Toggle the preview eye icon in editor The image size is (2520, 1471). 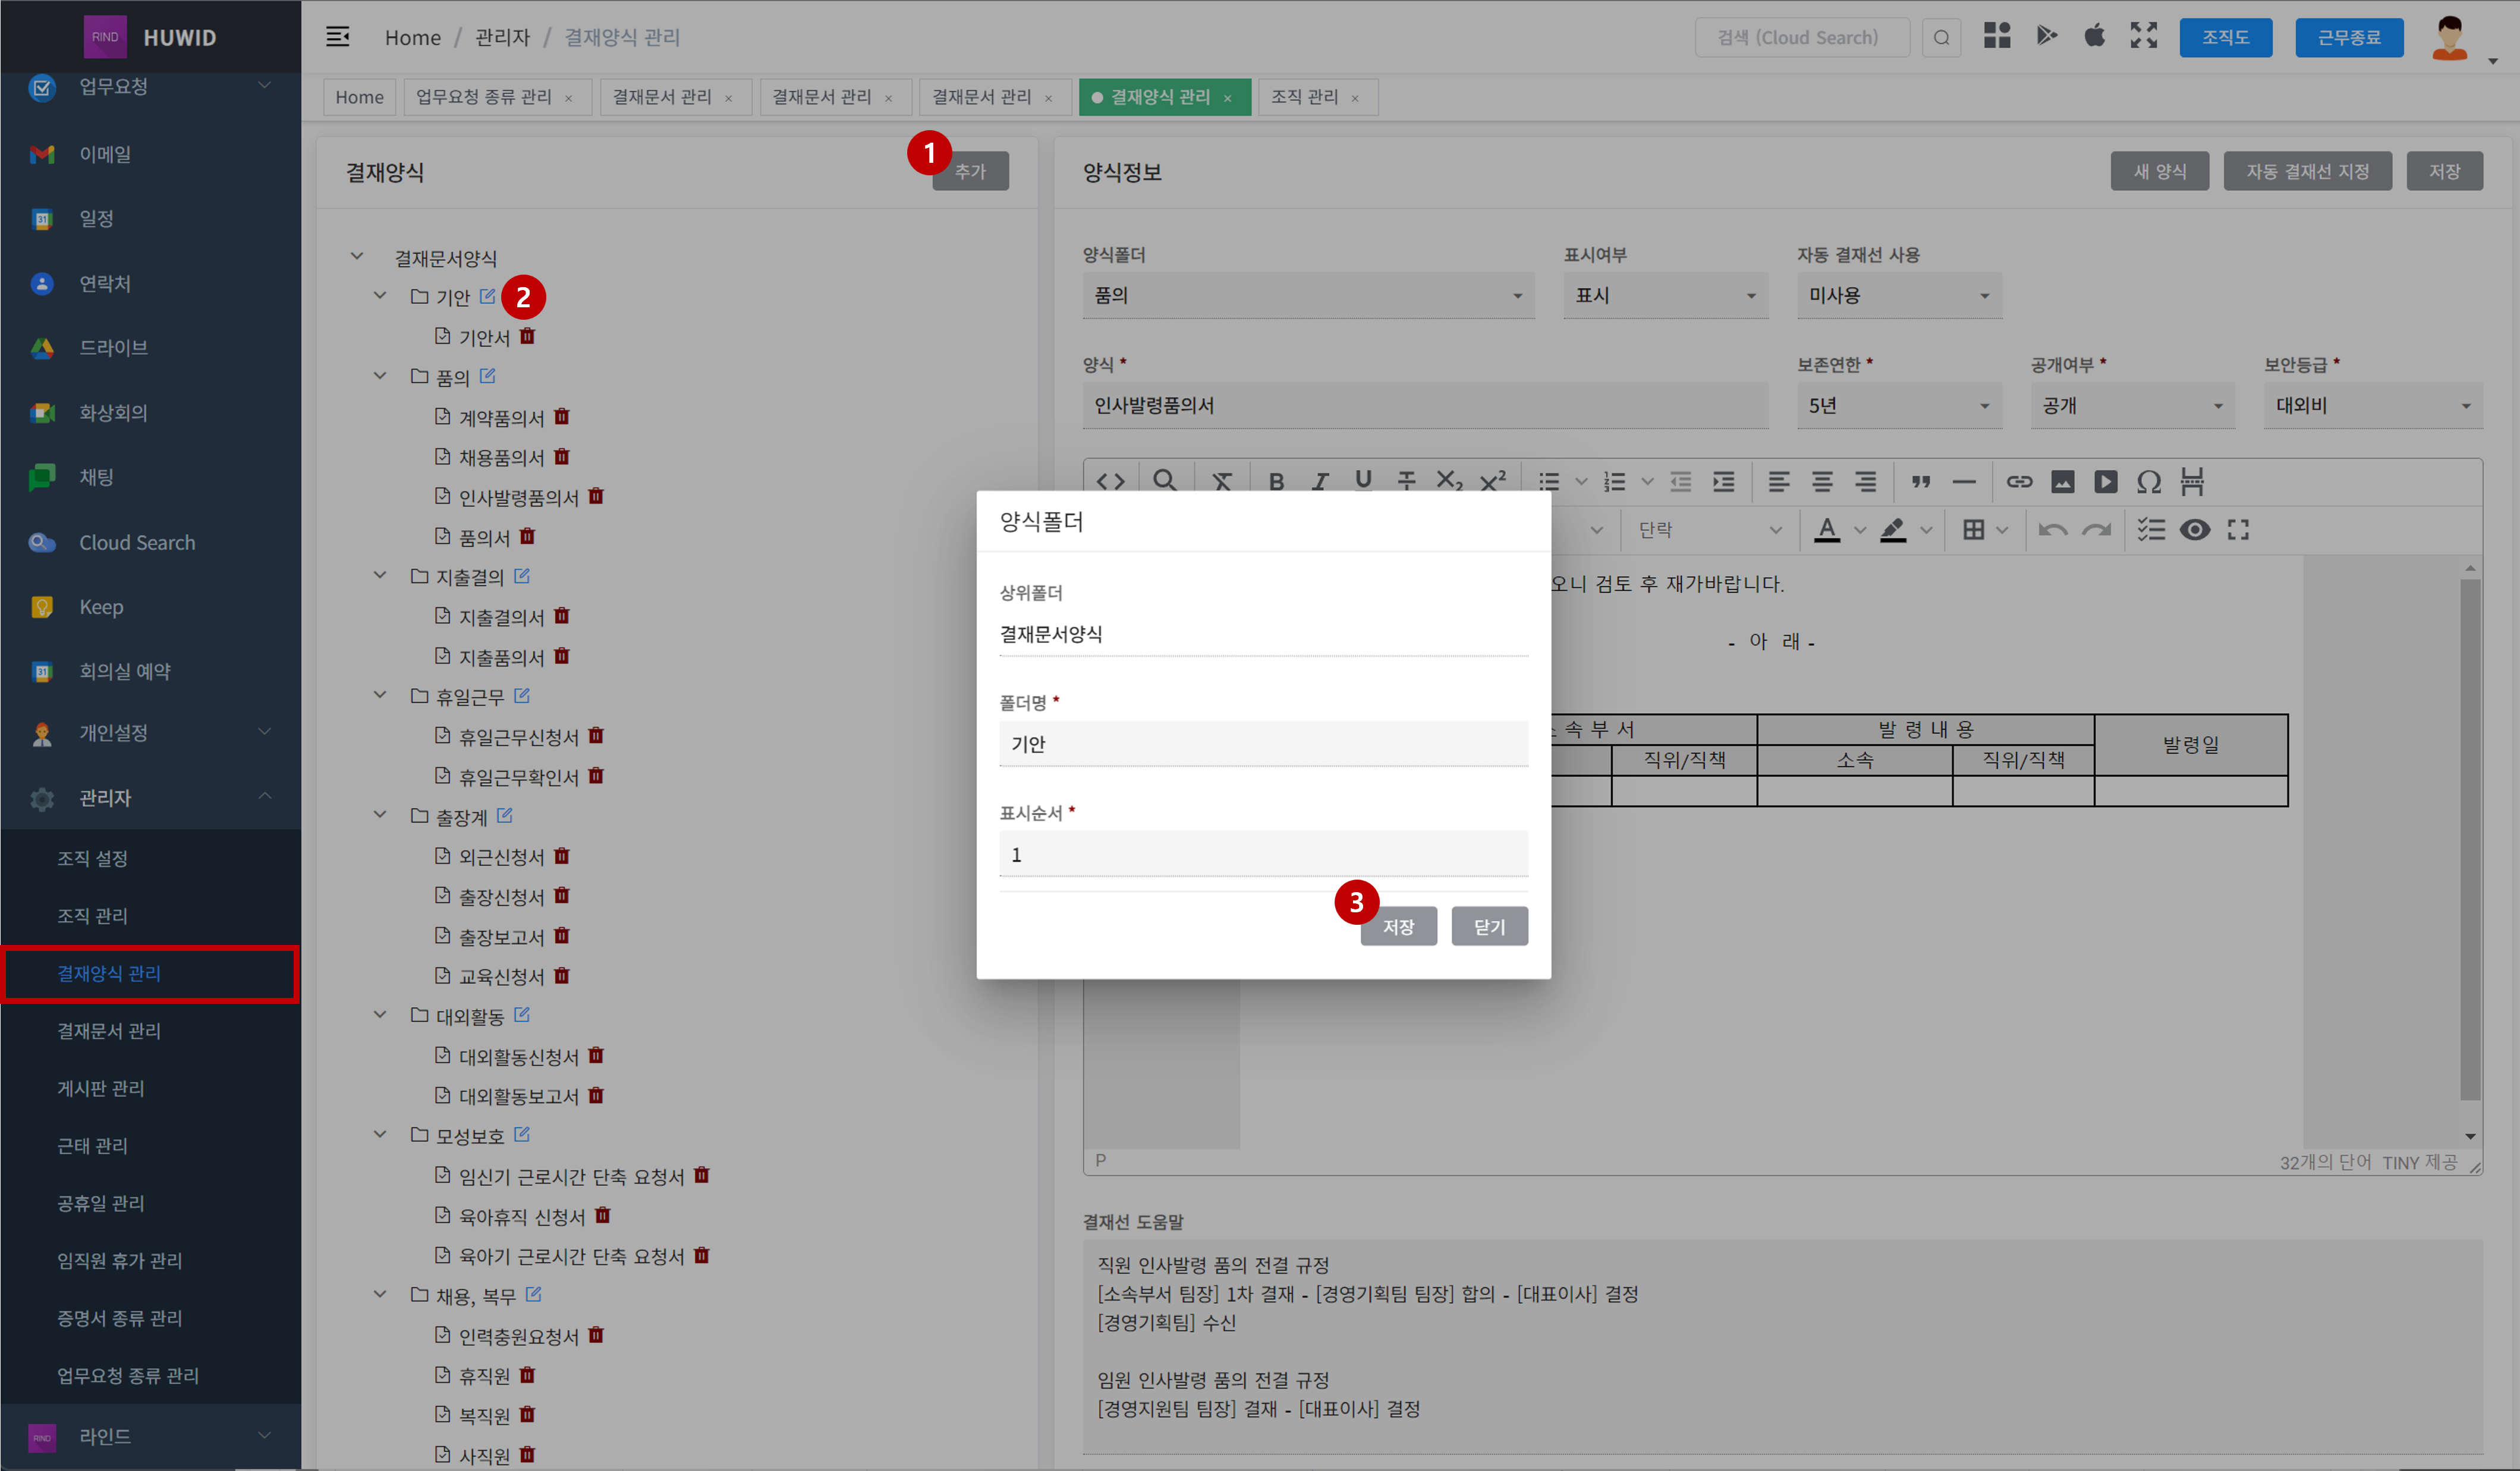click(x=2194, y=530)
